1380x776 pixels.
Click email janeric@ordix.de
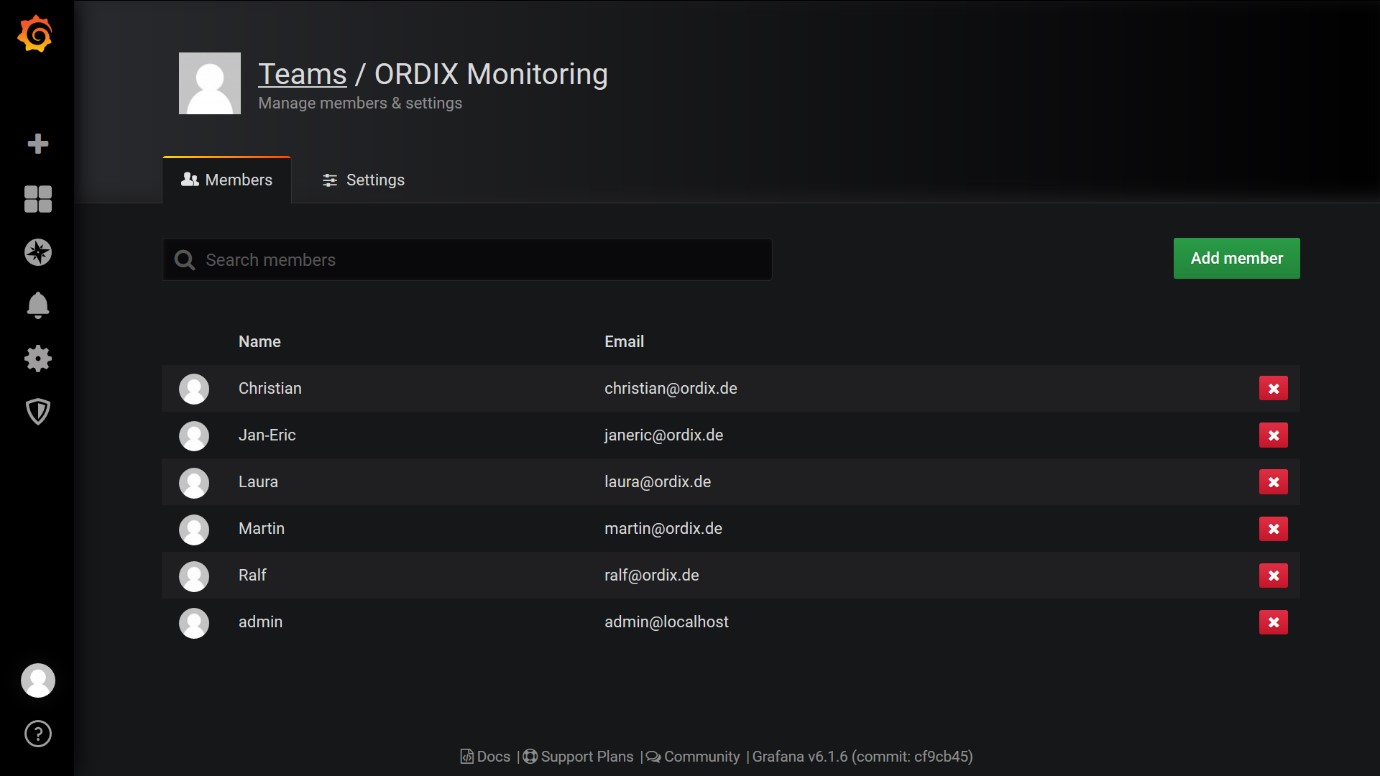click(x=664, y=435)
